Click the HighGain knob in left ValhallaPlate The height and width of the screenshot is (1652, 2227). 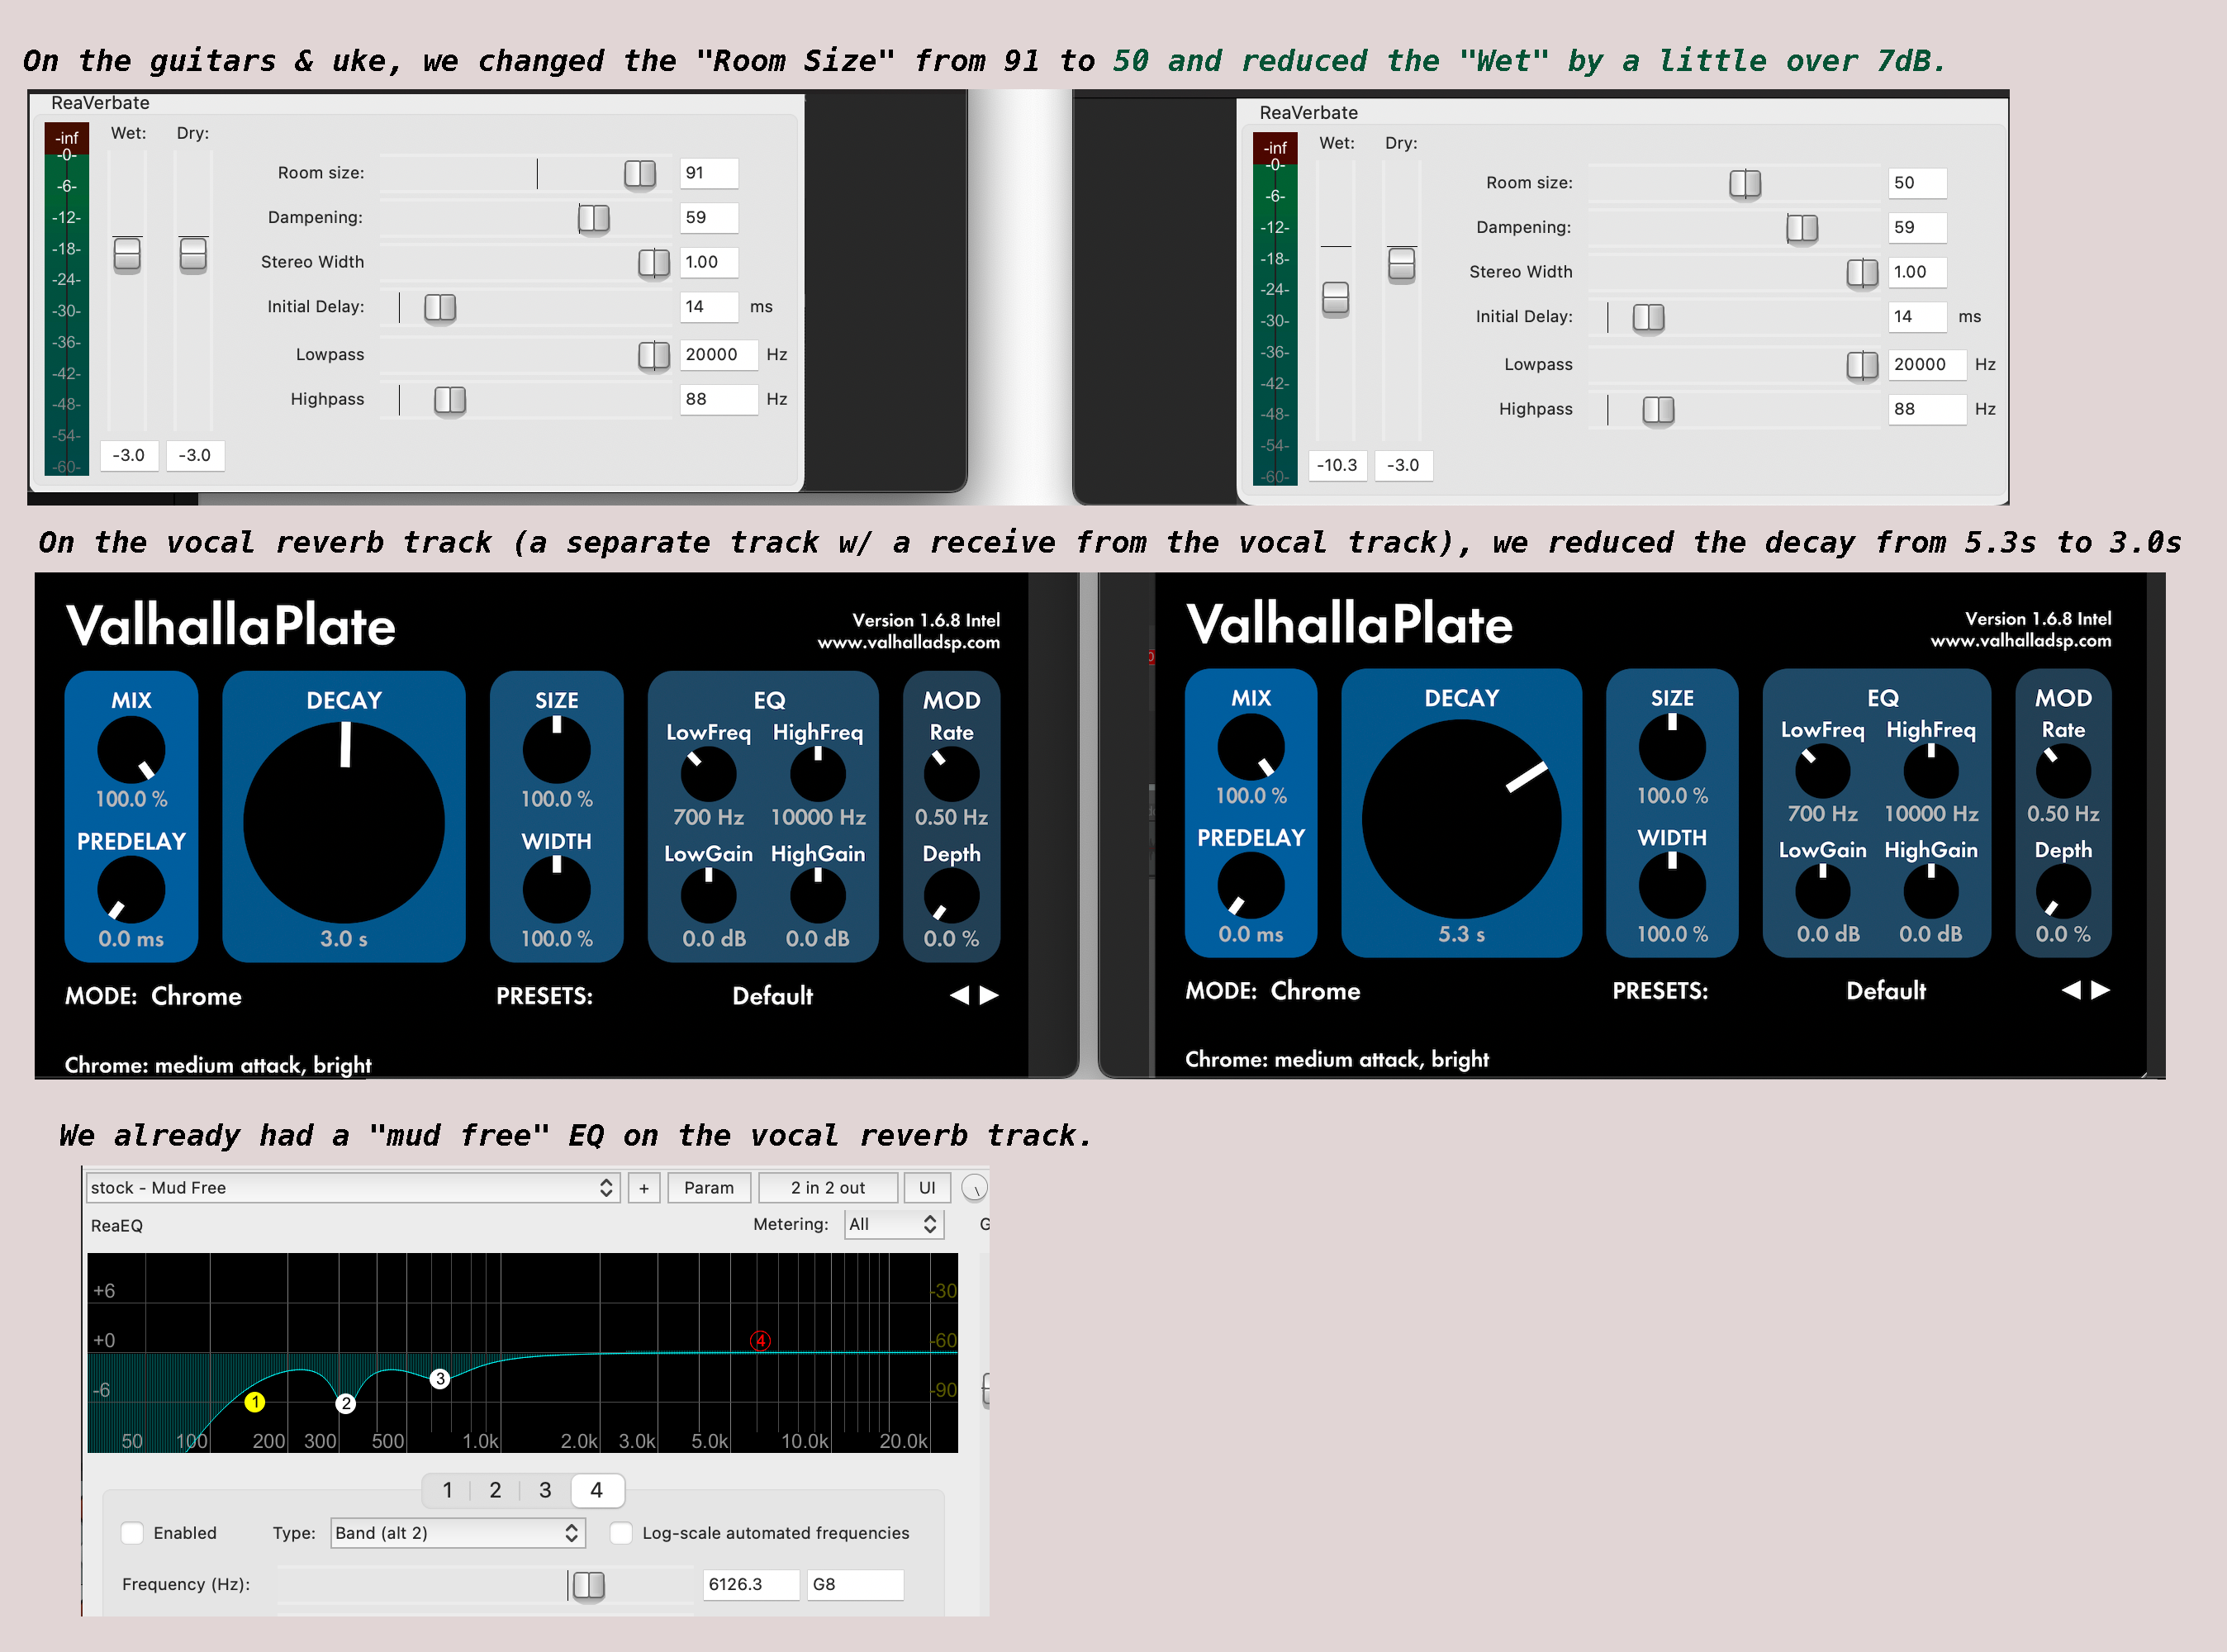click(818, 895)
